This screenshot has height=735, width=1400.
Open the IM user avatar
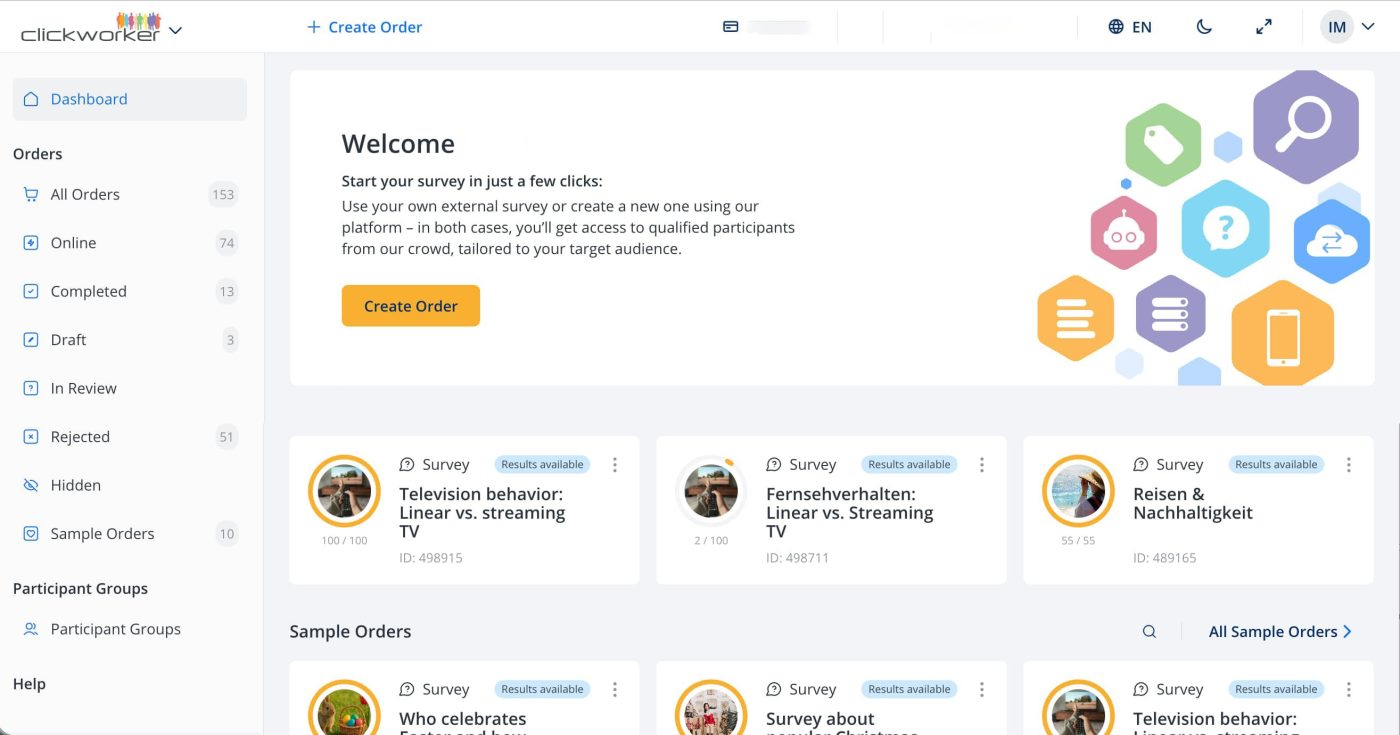pos(1337,27)
